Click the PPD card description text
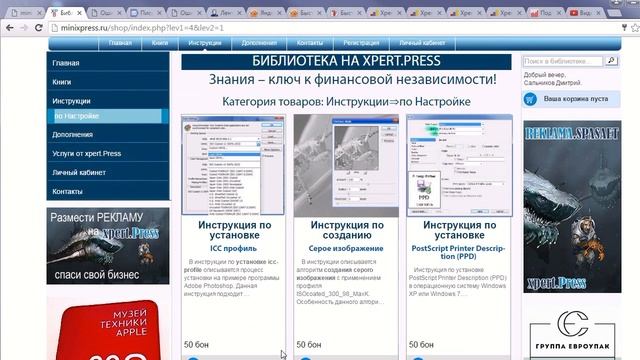This screenshot has width=640, height=360. click(x=458, y=282)
